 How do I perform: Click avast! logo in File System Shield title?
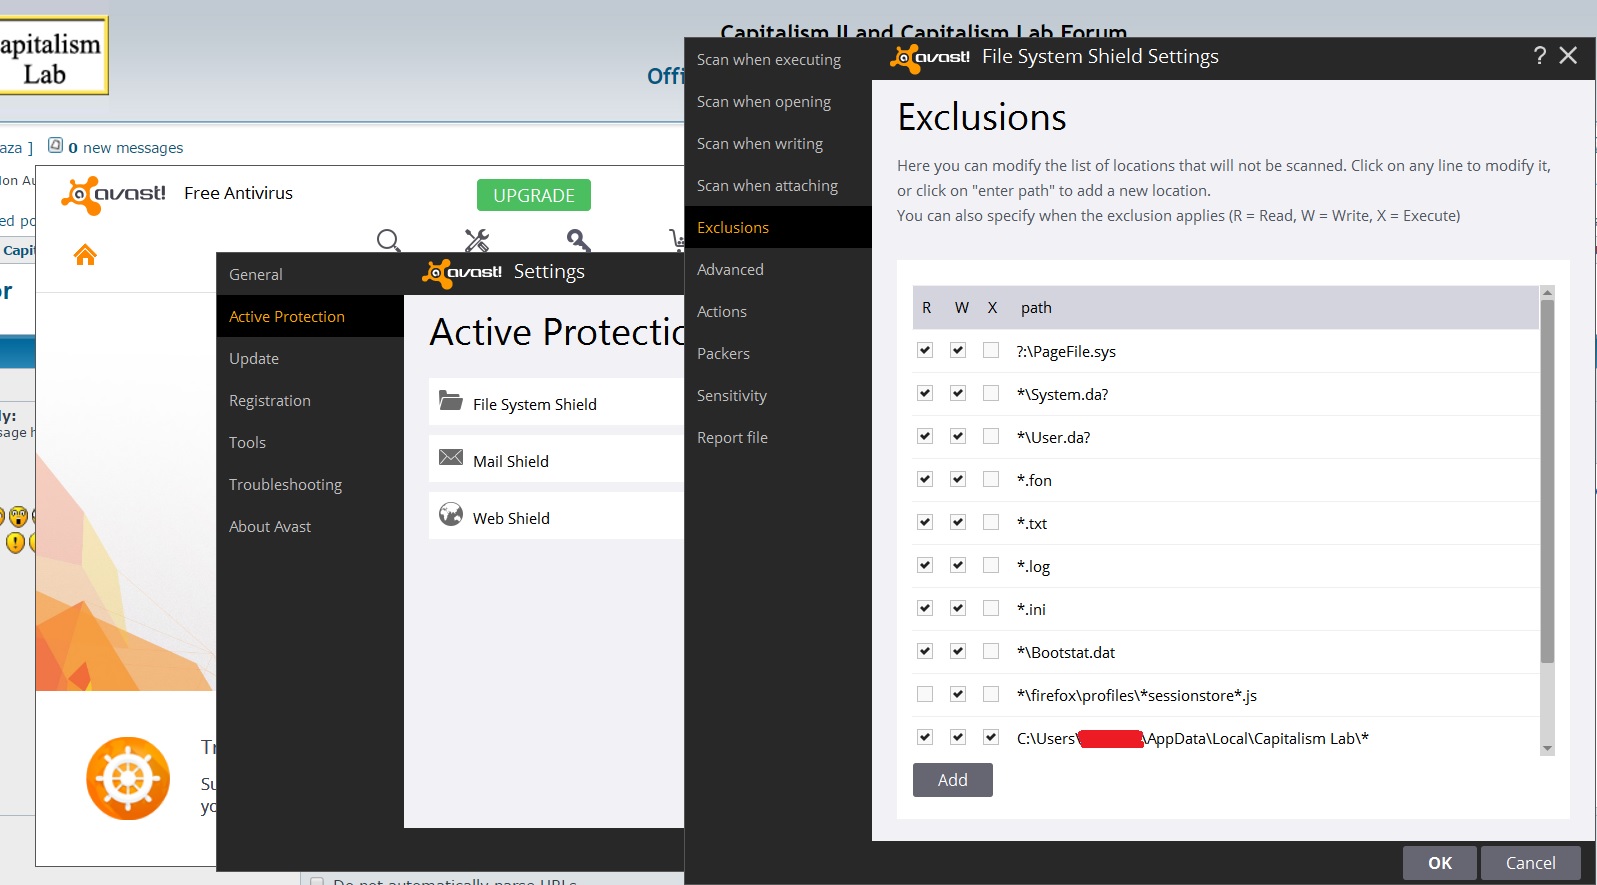[x=930, y=58]
